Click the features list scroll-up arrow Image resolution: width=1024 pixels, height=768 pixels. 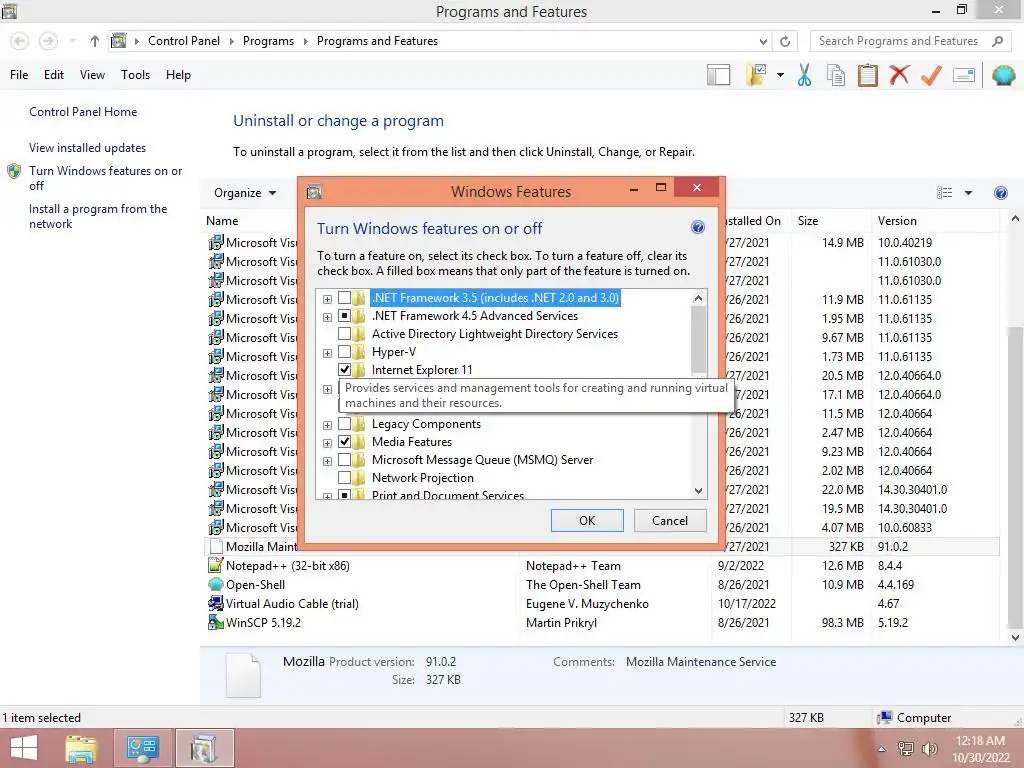[x=698, y=298]
